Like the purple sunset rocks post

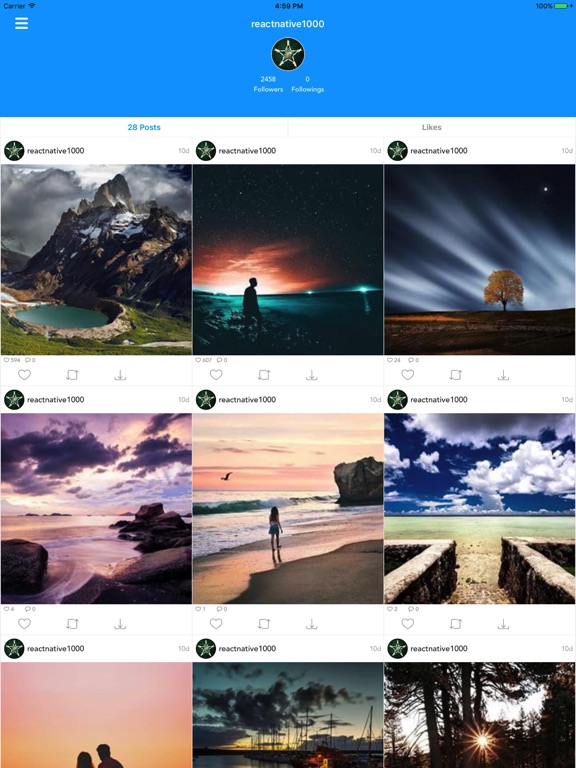24,624
